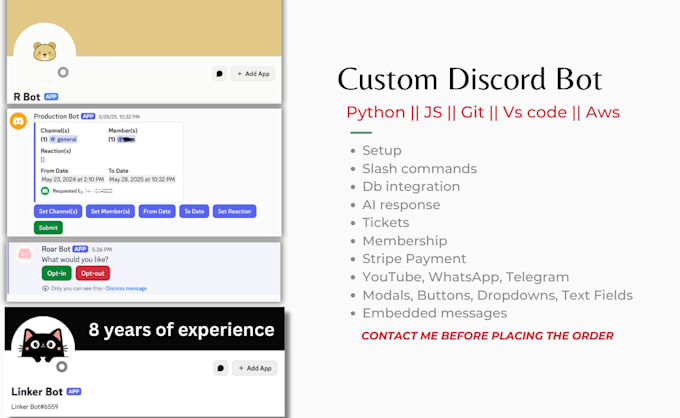Click APP badge next to Production Bot

88,116
